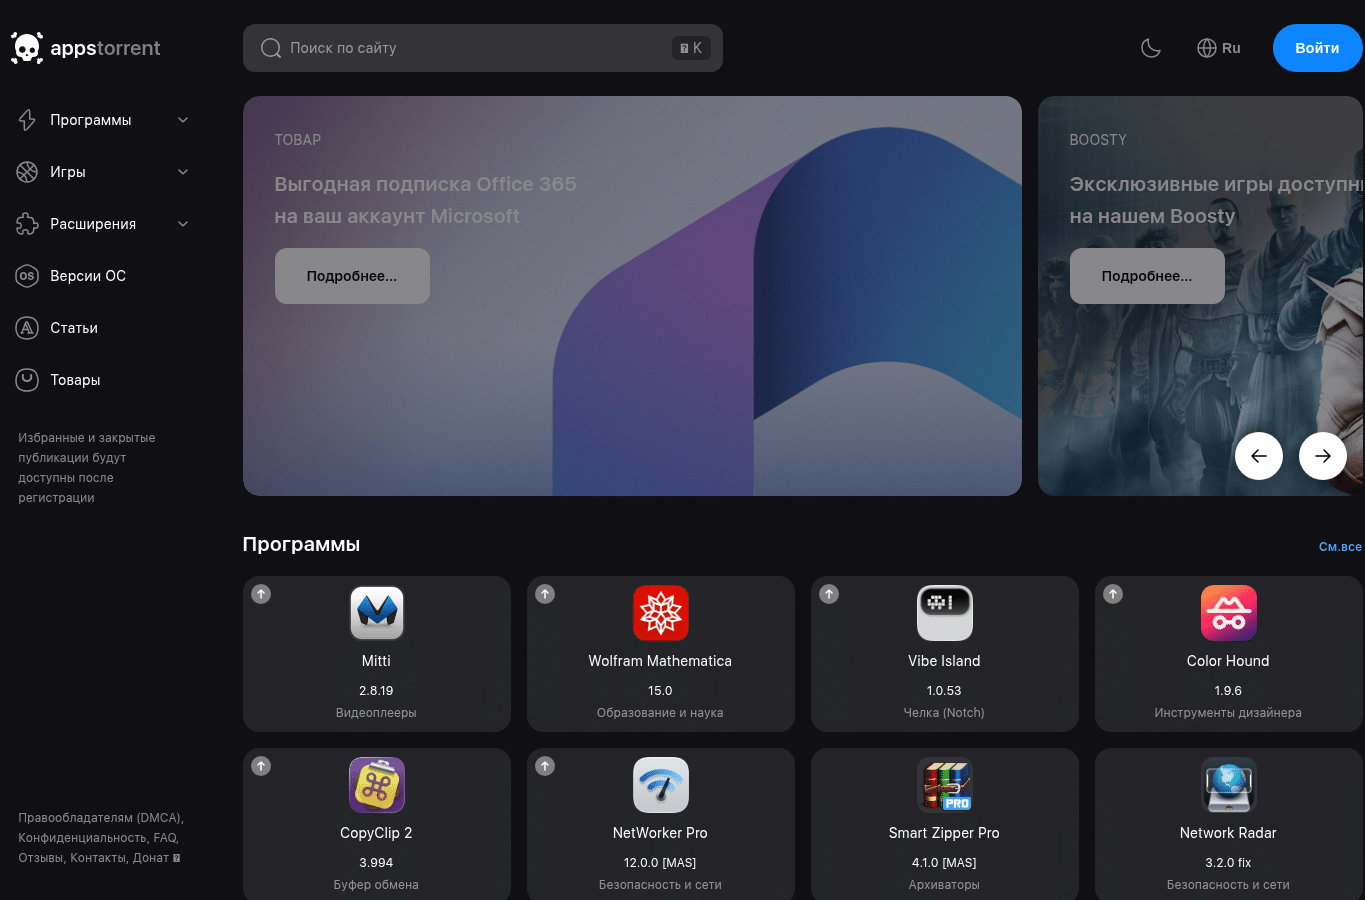1365x900 pixels.
Task: Open Статьи in the sidebar
Action: tap(74, 328)
